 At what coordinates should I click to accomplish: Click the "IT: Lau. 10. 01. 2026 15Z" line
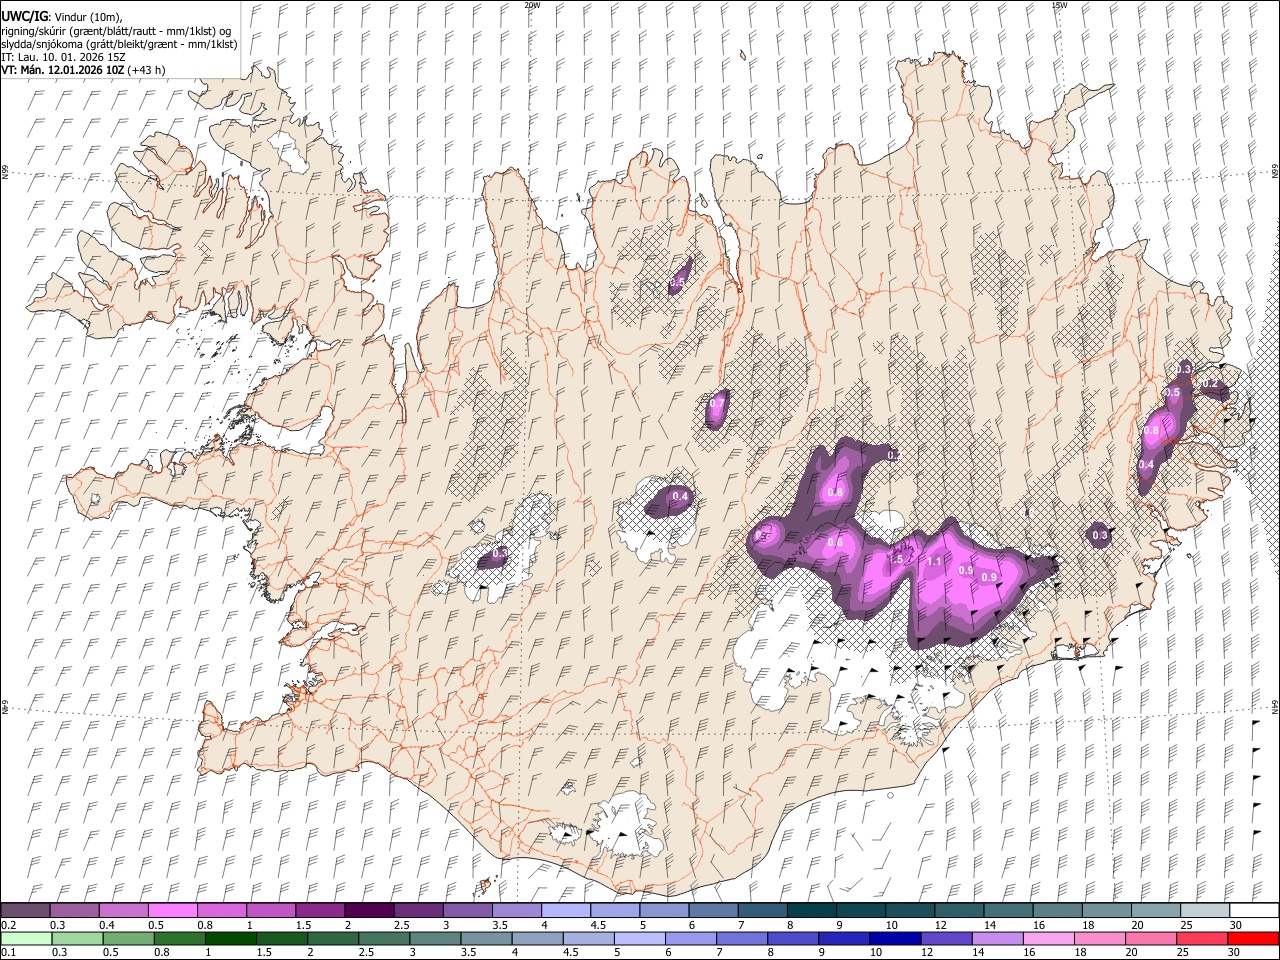coord(63,57)
